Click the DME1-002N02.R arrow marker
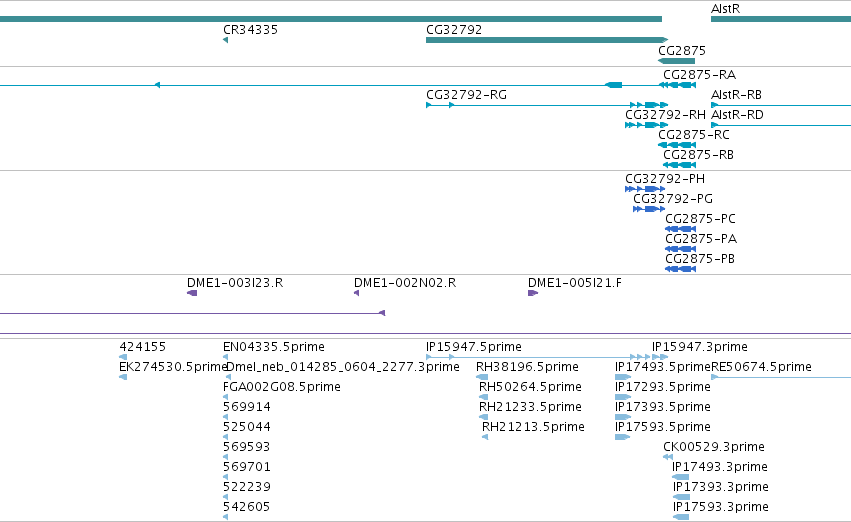The image size is (851, 522). pyautogui.click(x=356, y=293)
